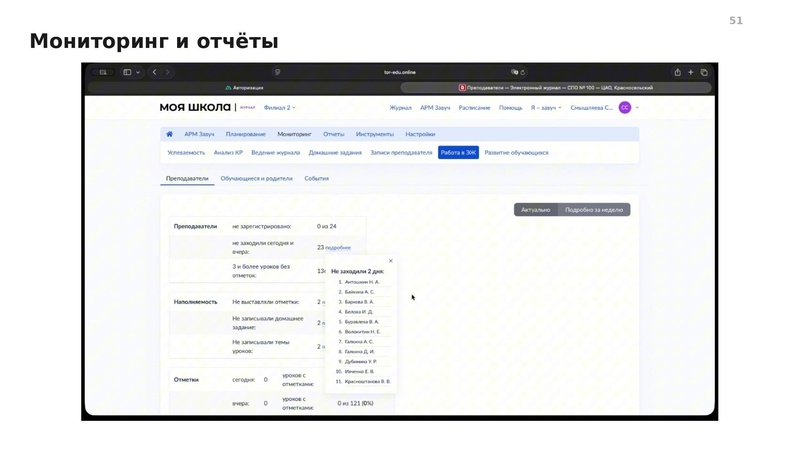The height and width of the screenshot is (450, 800).
Task: Click the 'МОЯ ШКОЛА' logo
Action: (195, 107)
